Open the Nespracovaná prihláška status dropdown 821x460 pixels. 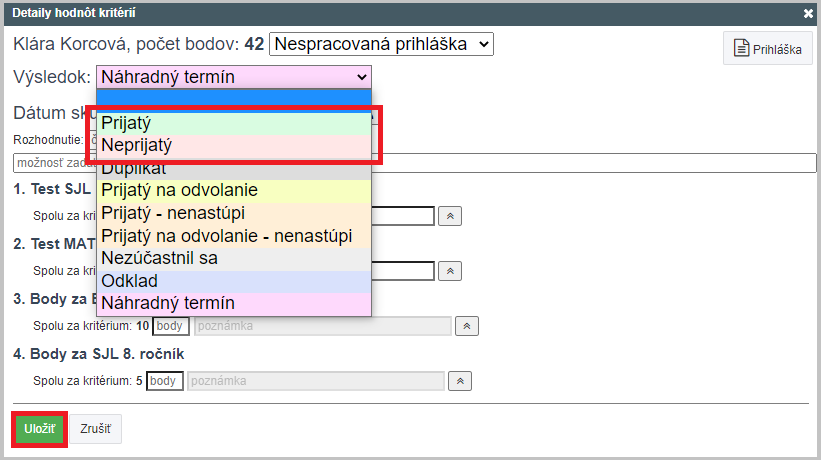(x=381, y=44)
